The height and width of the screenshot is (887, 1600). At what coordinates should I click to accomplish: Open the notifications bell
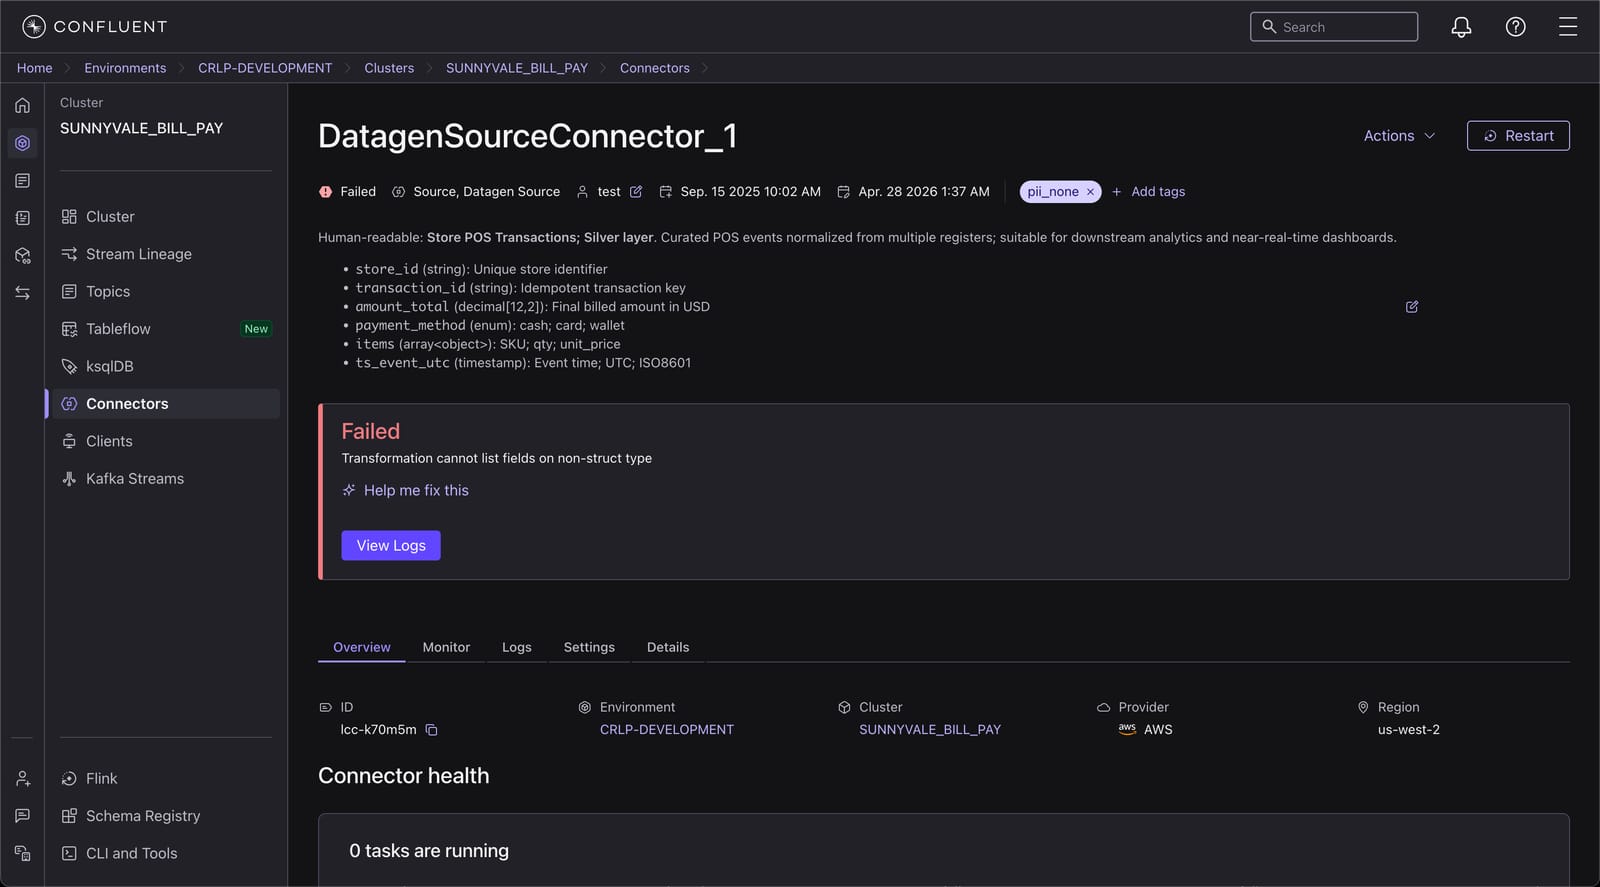pyautogui.click(x=1461, y=27)
